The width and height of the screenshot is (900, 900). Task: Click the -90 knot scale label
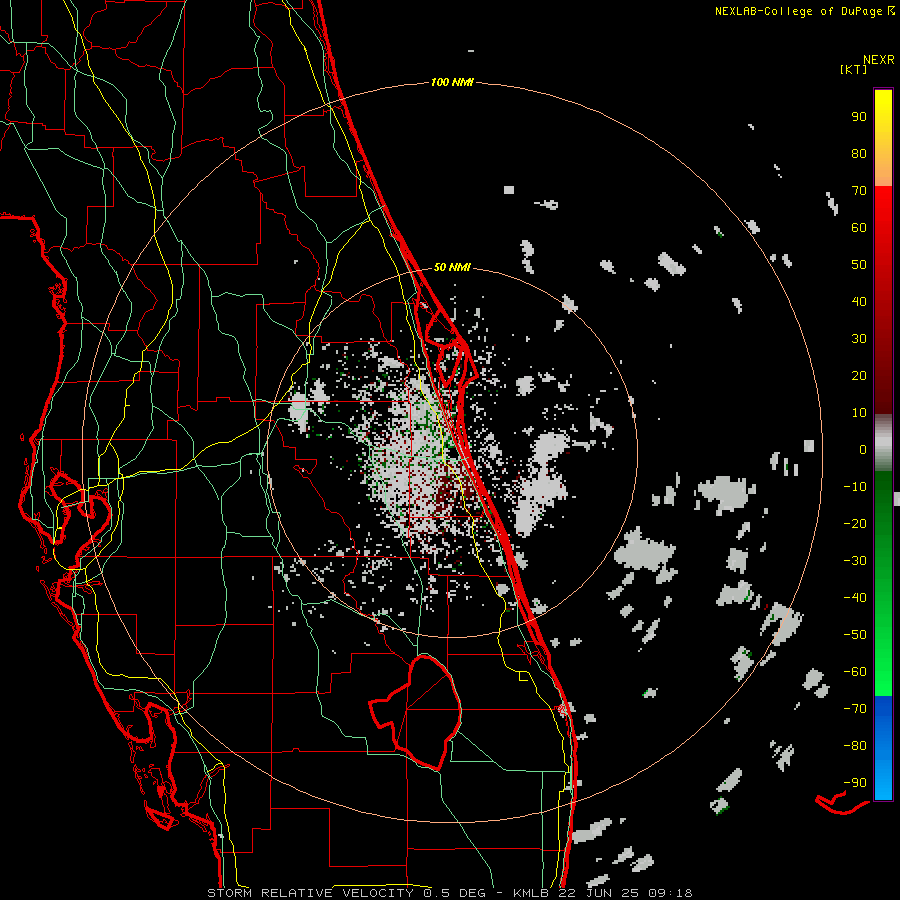tap(855, 783)
